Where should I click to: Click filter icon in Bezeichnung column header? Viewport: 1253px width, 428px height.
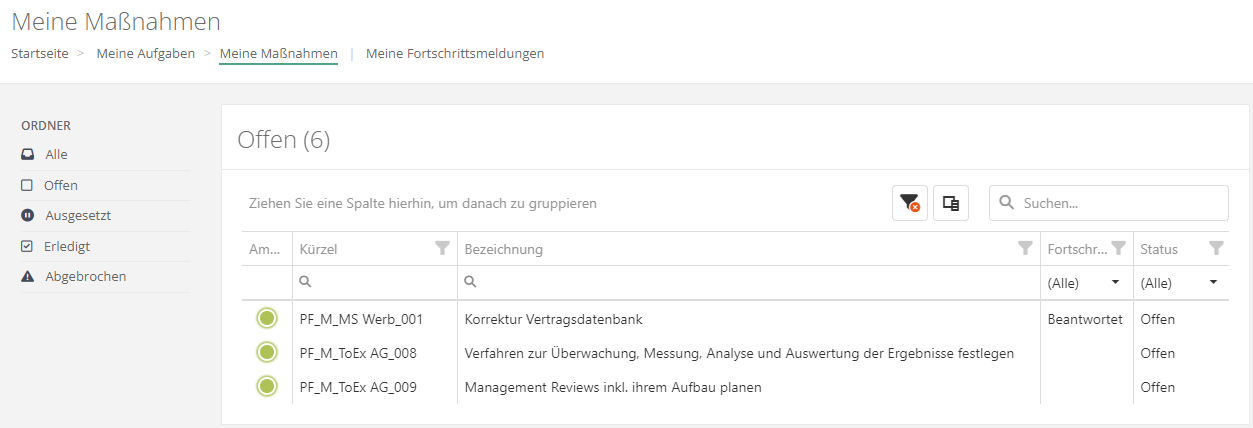1024,249
